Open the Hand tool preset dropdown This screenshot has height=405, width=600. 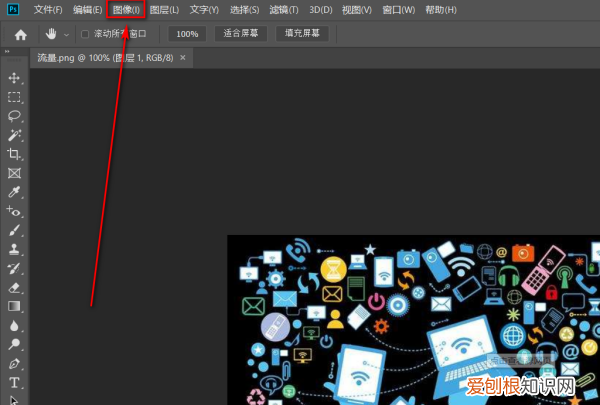pos(66,34)
